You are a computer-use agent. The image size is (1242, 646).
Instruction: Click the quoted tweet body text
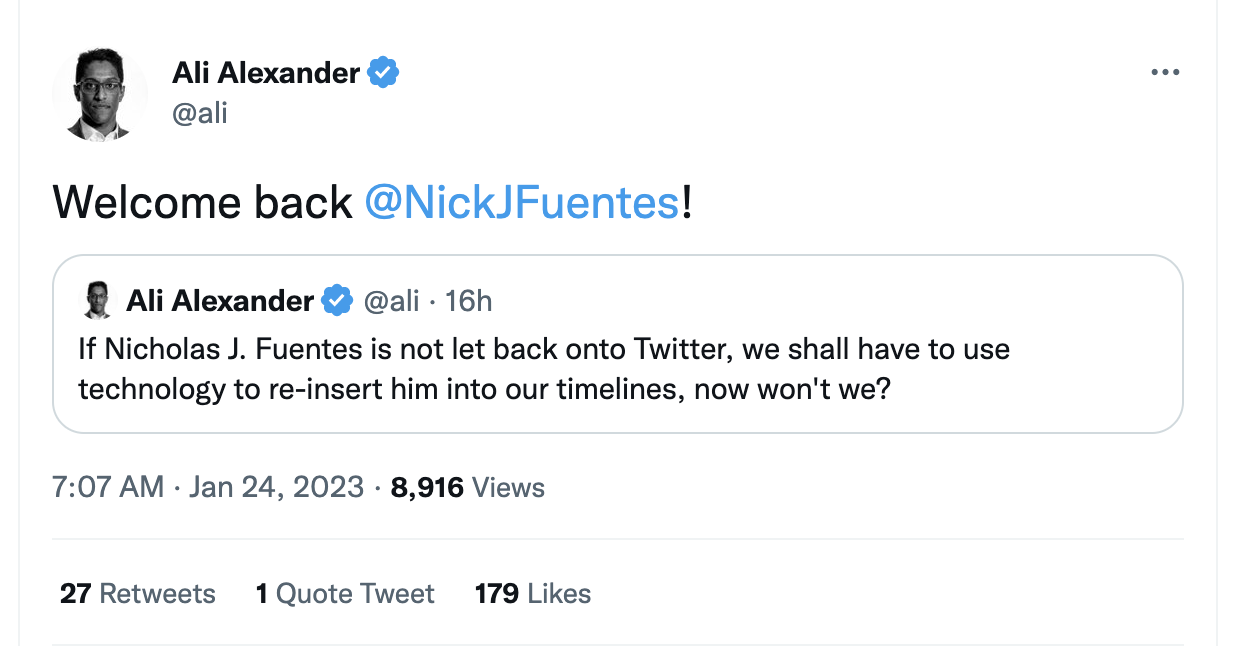coord(542,369)
